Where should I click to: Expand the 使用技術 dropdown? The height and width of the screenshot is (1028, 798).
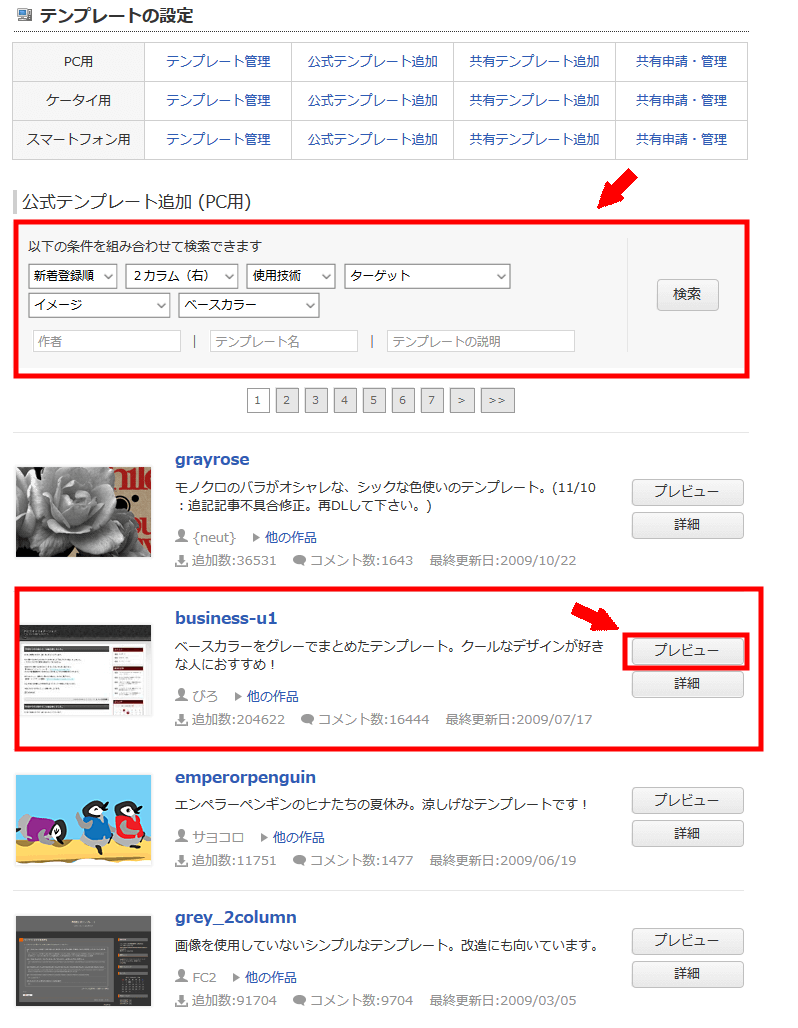[291, 276]
